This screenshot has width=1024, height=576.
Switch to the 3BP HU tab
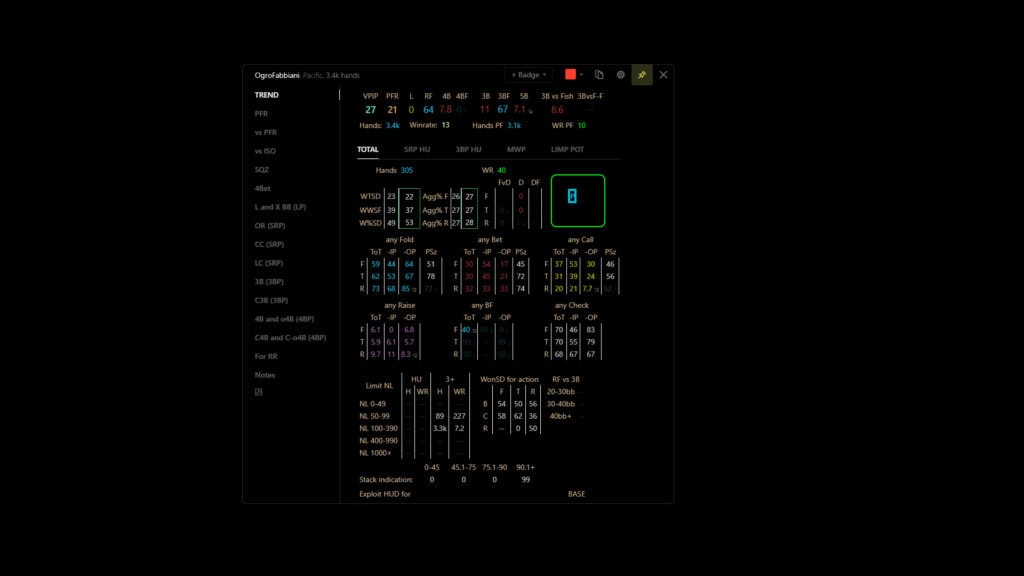pos(468,149)
